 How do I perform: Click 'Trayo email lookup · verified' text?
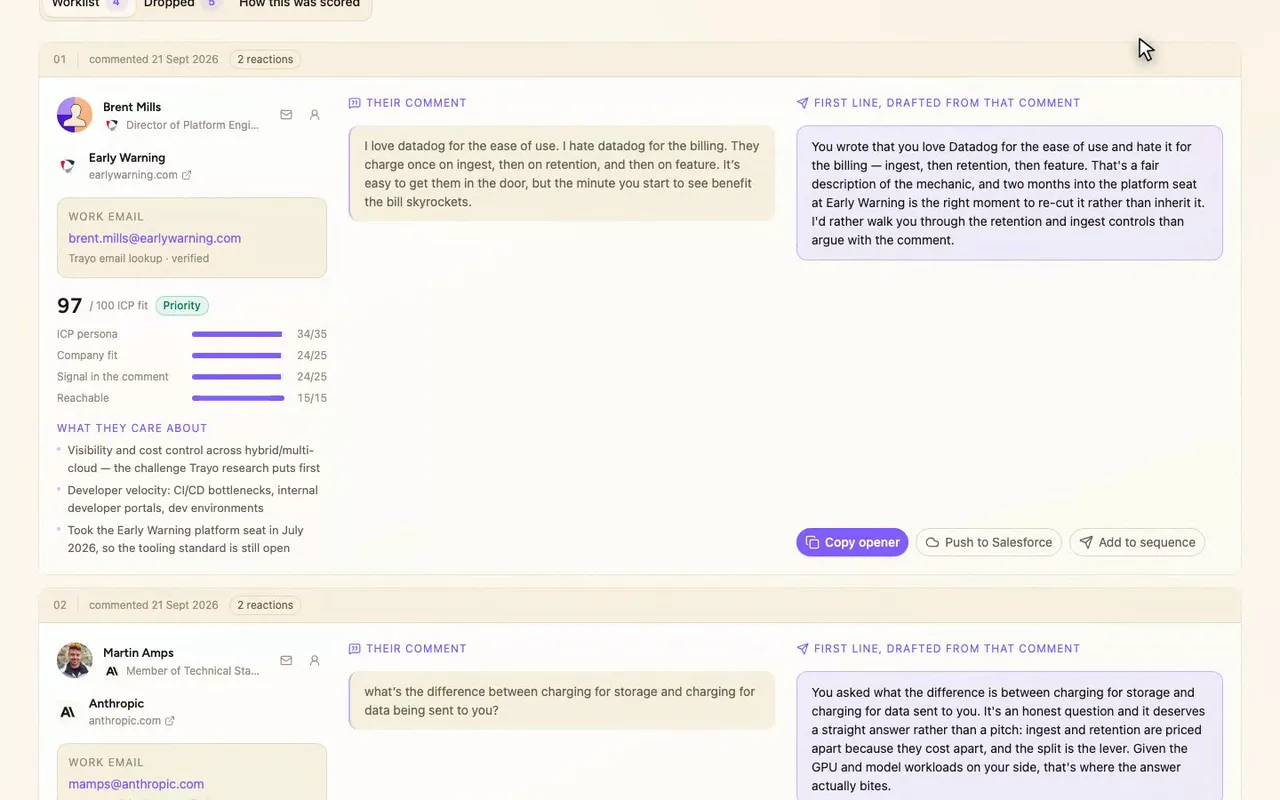(x=139, y=258)
